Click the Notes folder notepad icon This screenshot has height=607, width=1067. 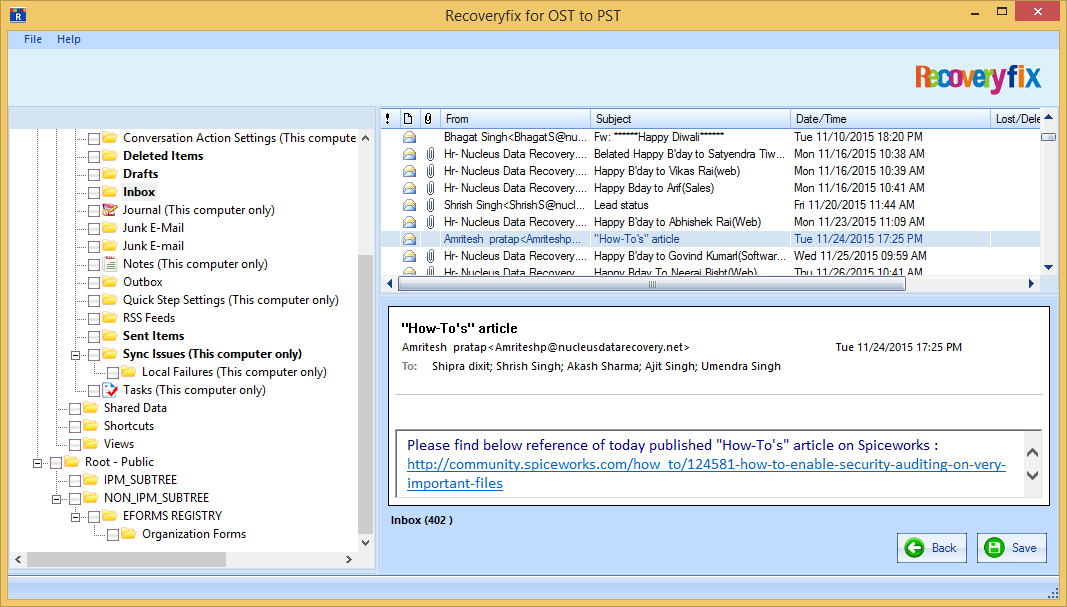(110, 264)
